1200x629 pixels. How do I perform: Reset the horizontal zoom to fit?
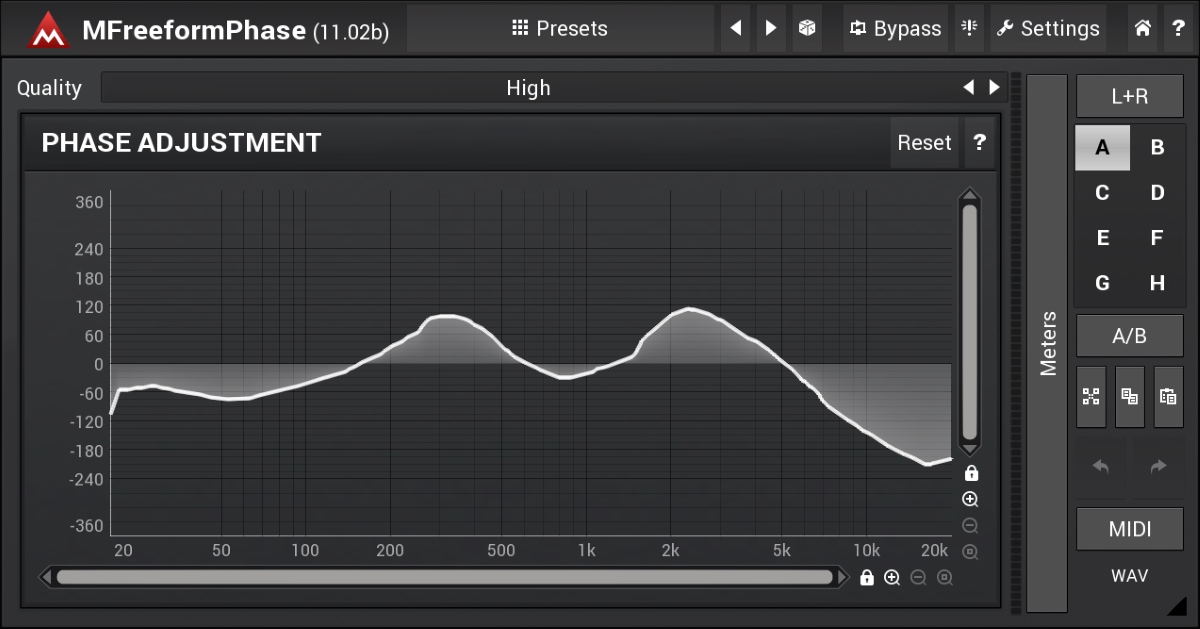click(x=944, y=577)
